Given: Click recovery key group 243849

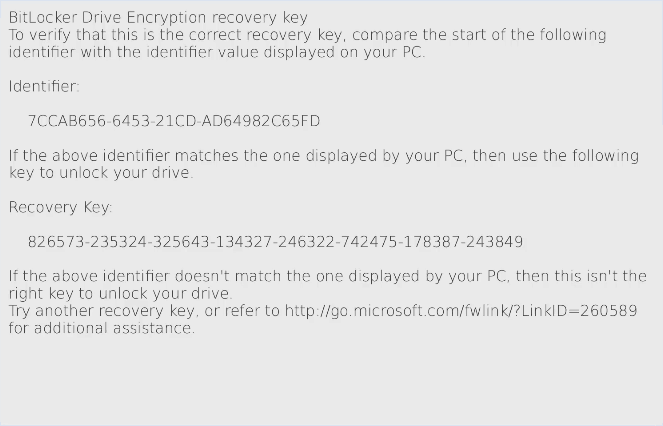Looking at the screenshot, I should click(x=495, y=242).
